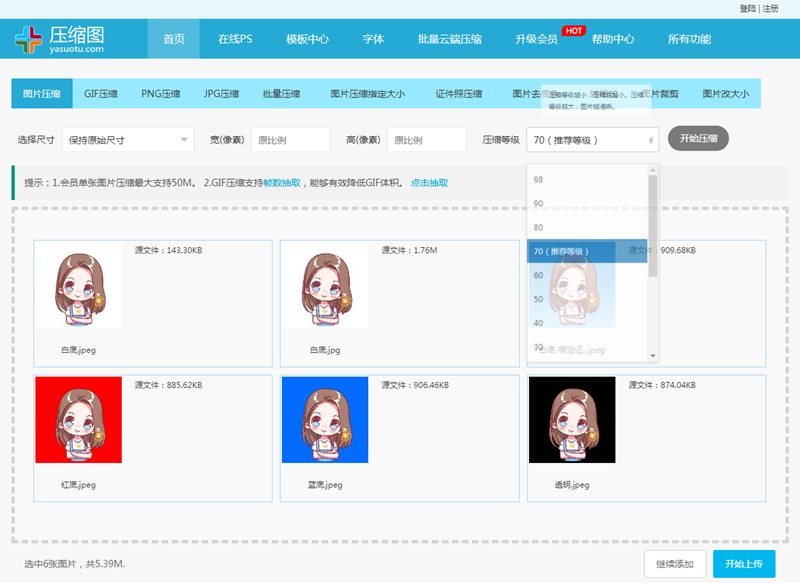Open the 首页 navigation item
The height and width of the screenshot is (583, 800).
[174, 39]
